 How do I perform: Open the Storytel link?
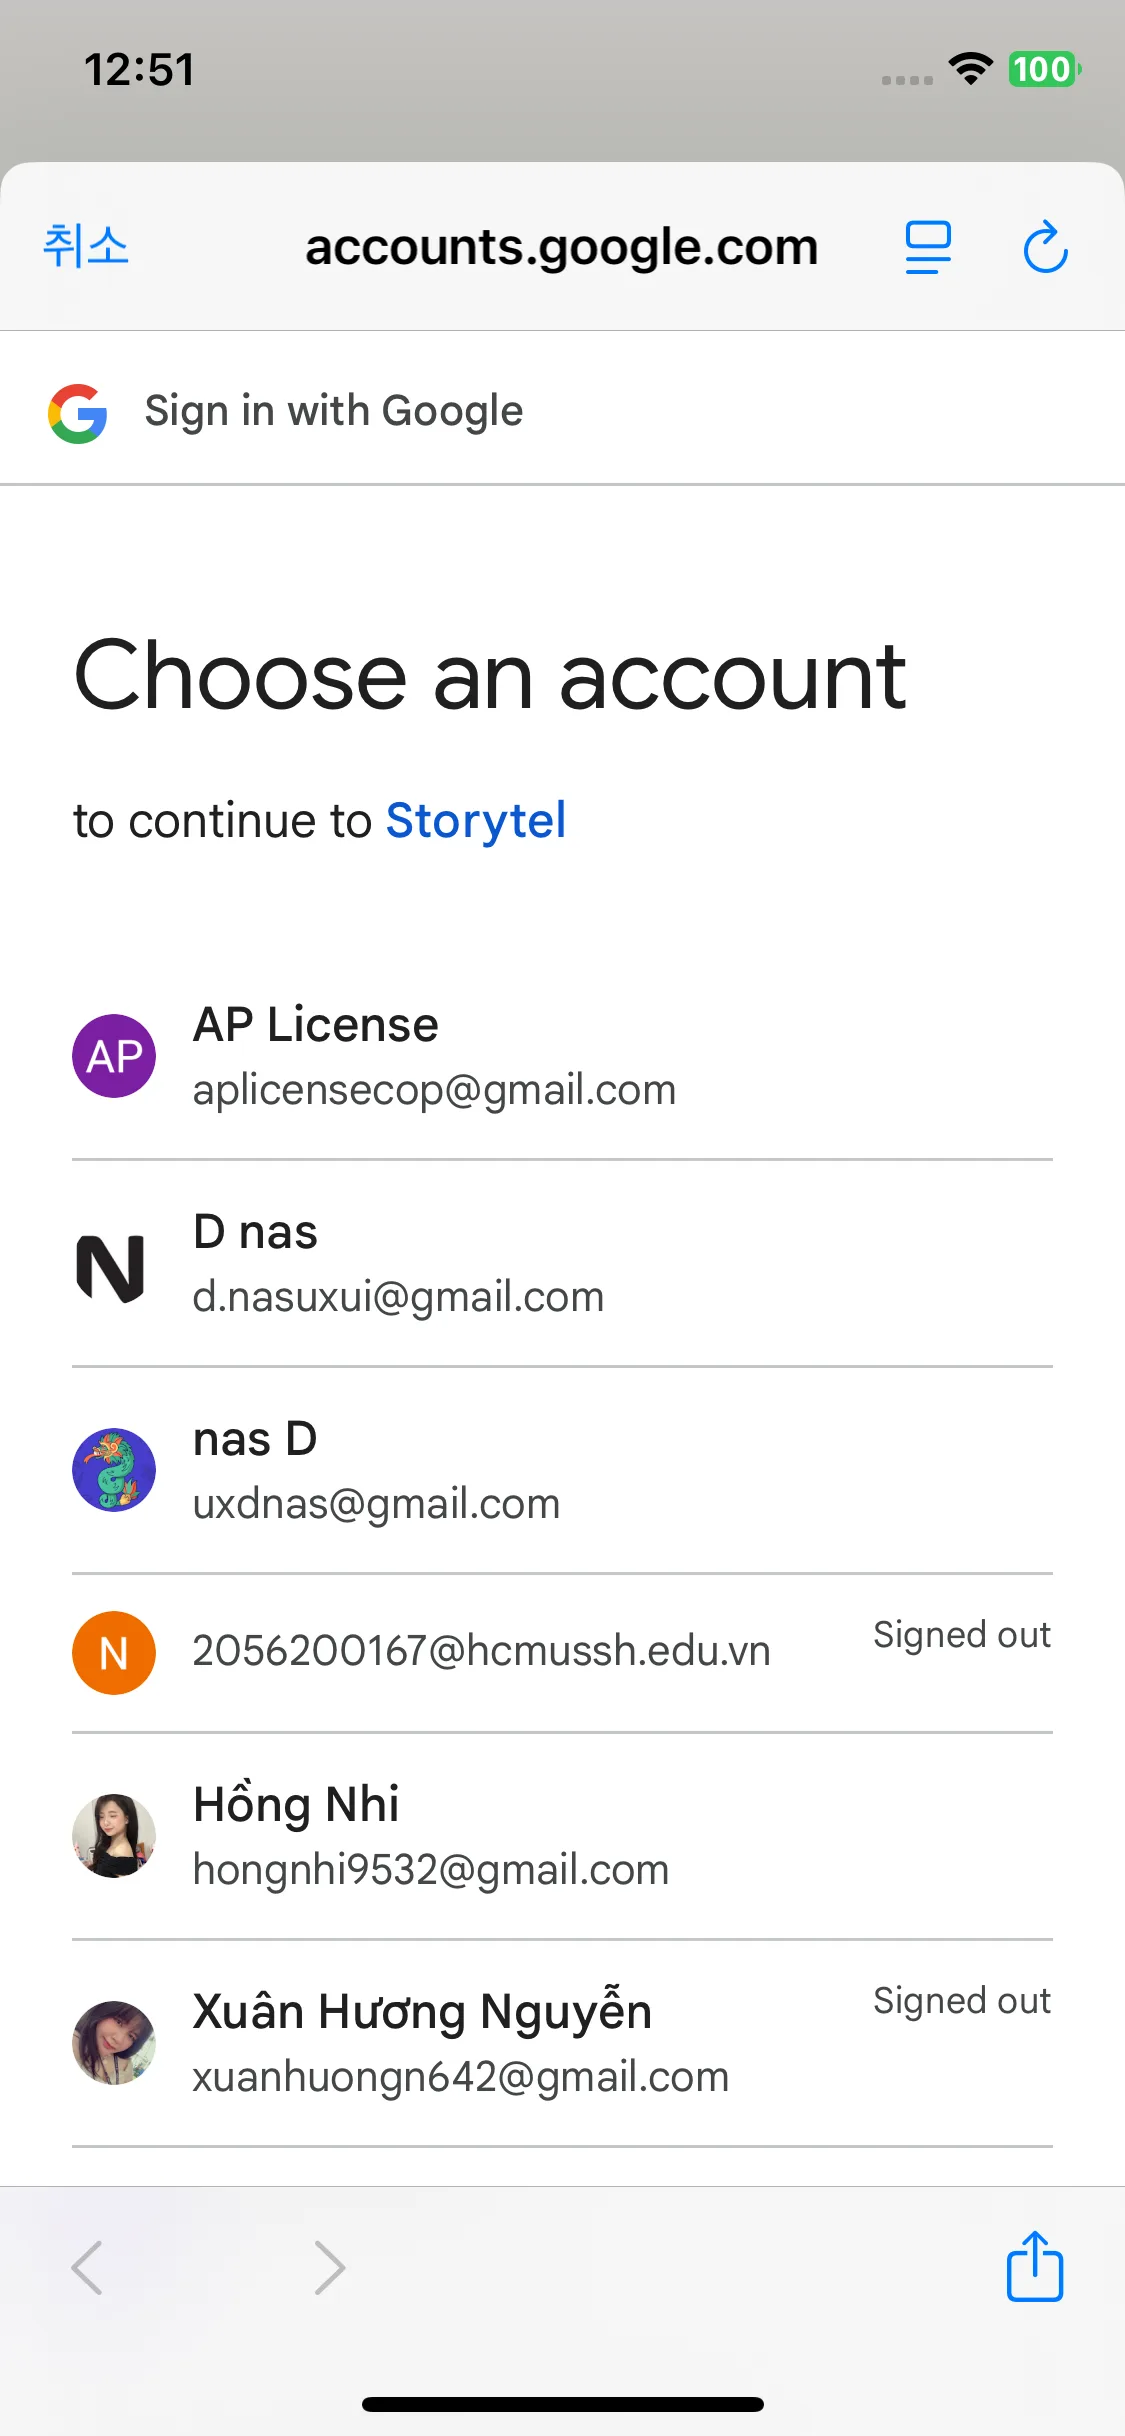(x=476, y=821)
